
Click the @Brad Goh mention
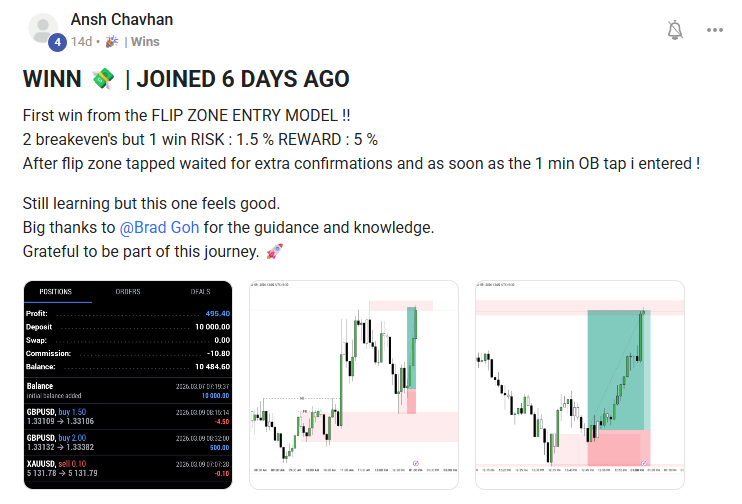point(159,228)
